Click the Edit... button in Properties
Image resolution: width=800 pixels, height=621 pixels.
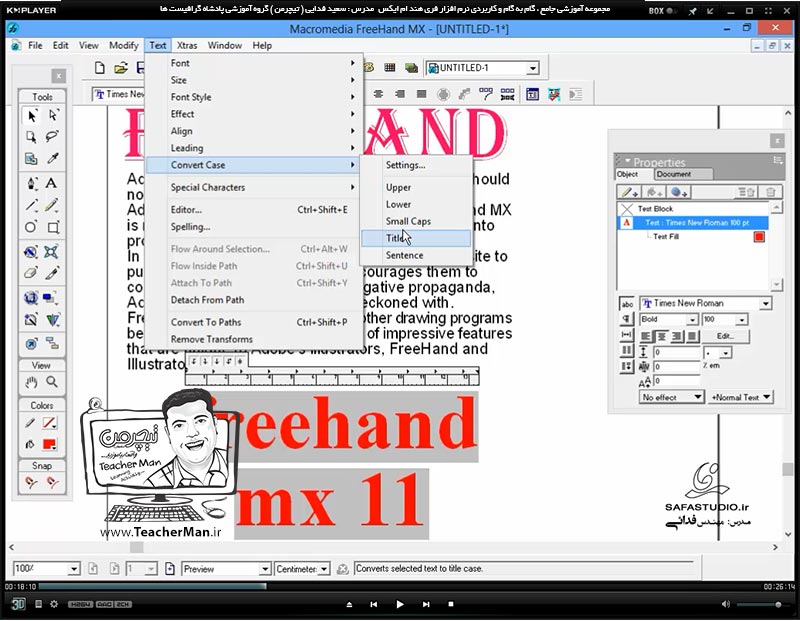point(726,336)
